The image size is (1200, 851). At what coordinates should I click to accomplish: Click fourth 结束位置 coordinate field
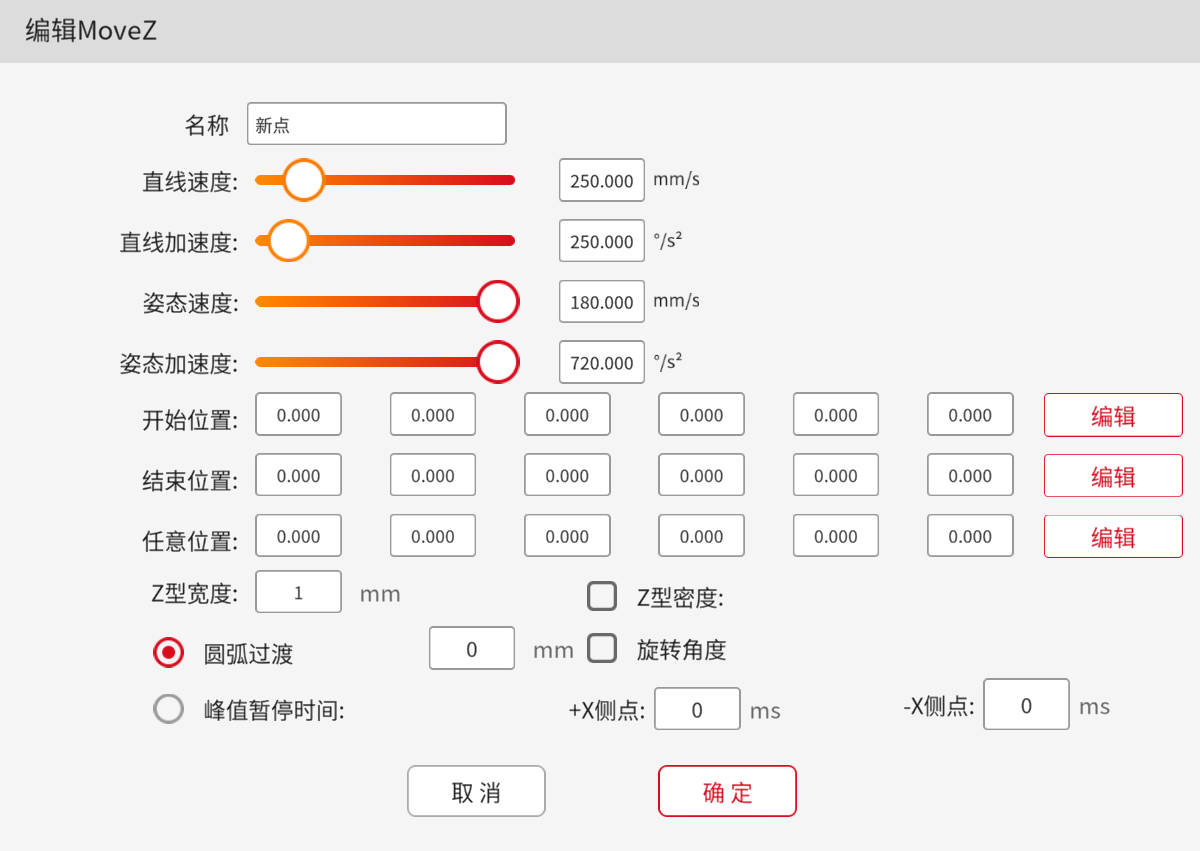701,475
